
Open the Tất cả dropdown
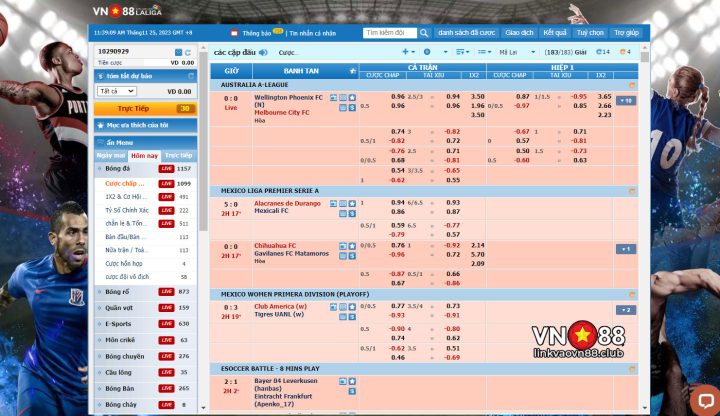tap(116, 91)
